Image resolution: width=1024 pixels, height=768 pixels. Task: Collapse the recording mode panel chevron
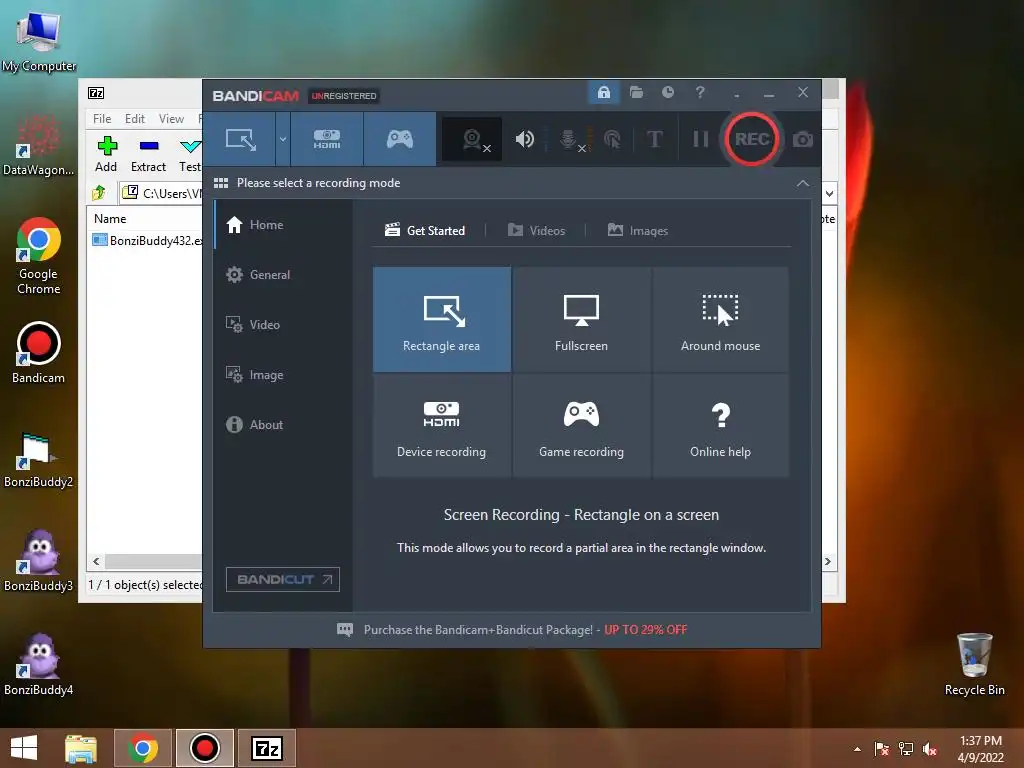[x=803, y=184]
